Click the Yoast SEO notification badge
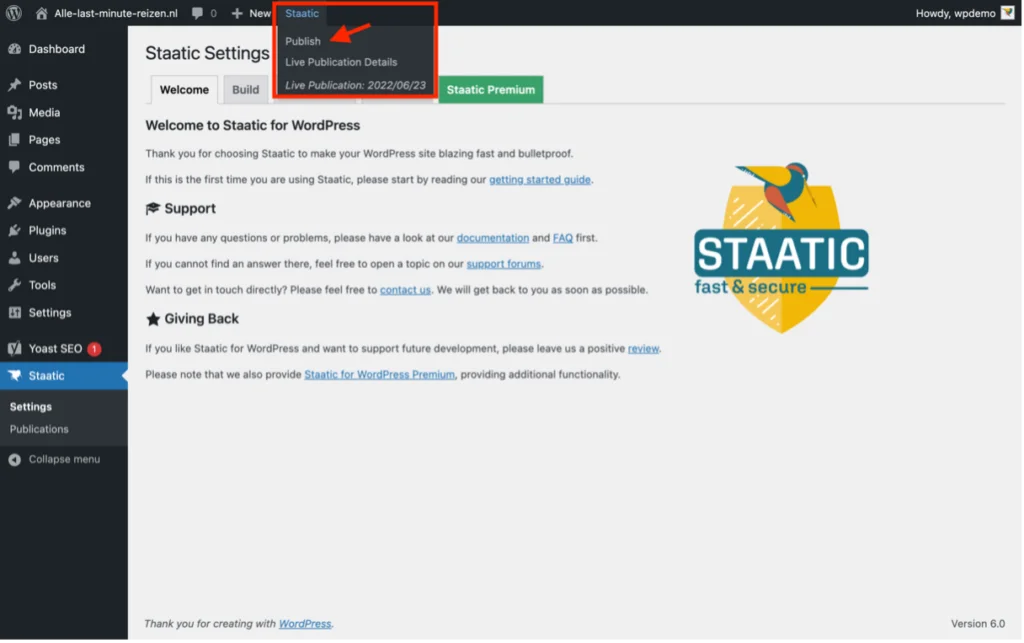Image resolution: width=1024 pixels, height=643 pixels. (x=94, y=349)
